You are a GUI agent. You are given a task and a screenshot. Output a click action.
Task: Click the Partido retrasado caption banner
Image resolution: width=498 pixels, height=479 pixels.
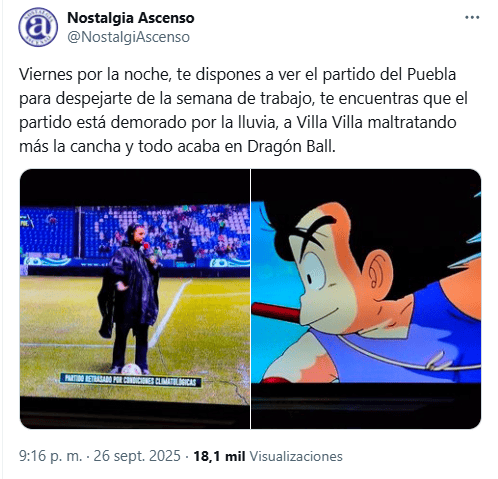[x=131, y=380]
